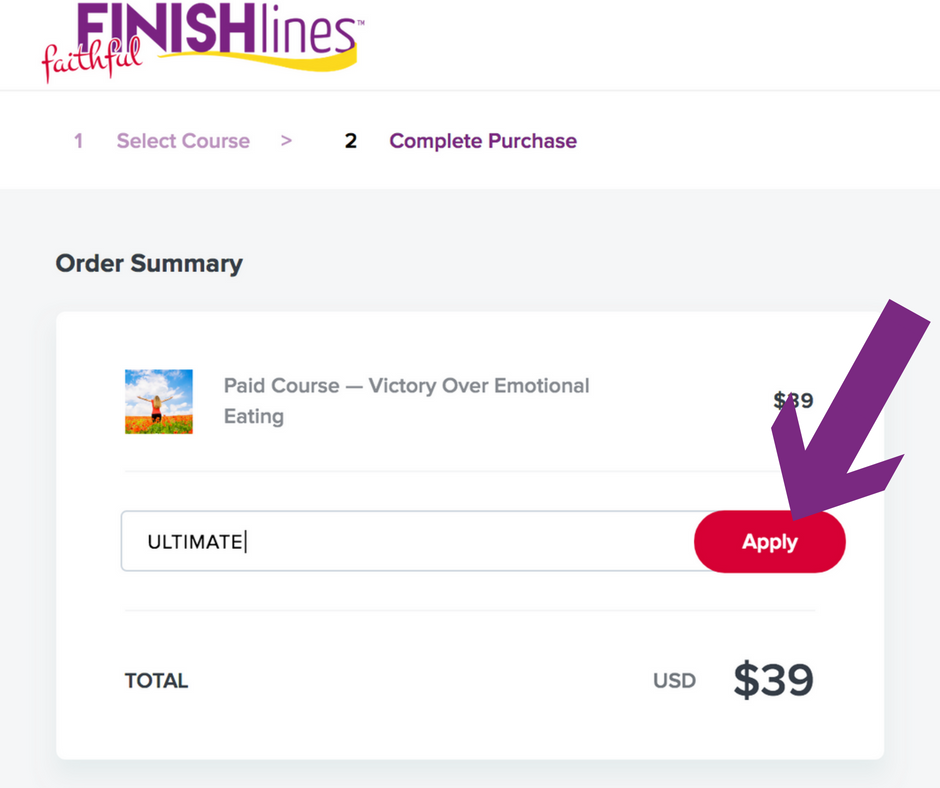Viewport: 940px width, 788px height.
Task: Click the step number 2 indicator
Action: pyautogui.click(x=351, y=141)
